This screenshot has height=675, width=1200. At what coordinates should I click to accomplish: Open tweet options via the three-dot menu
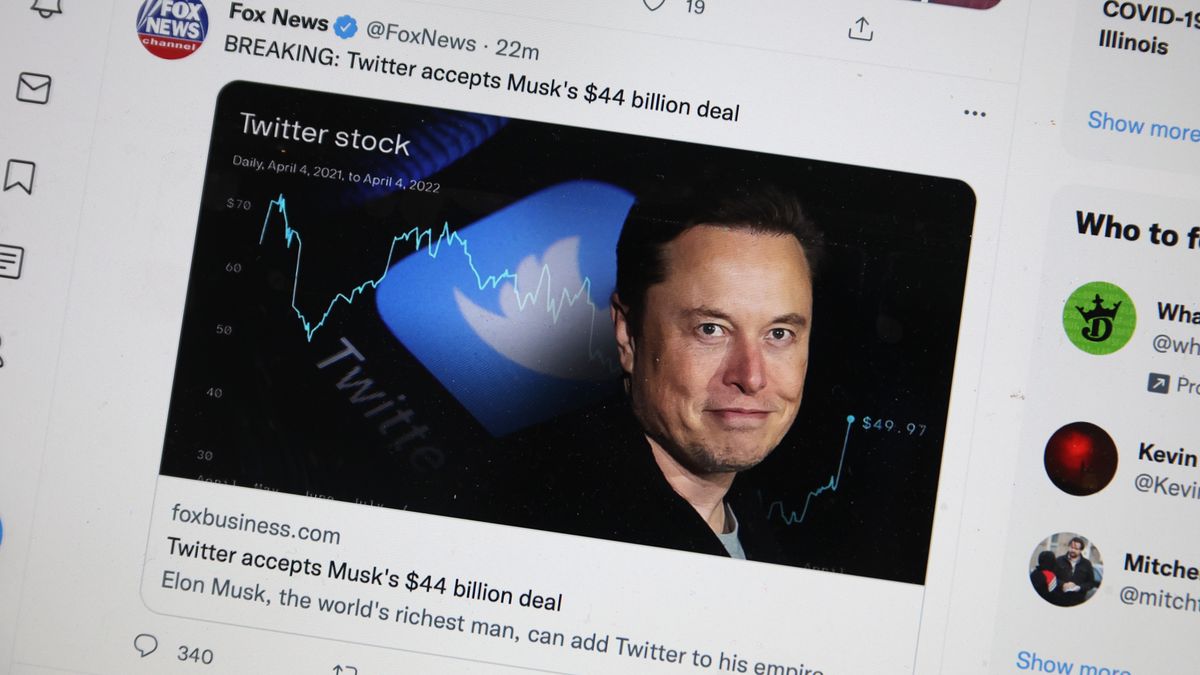pyautogui.click(x=974, y=113)
